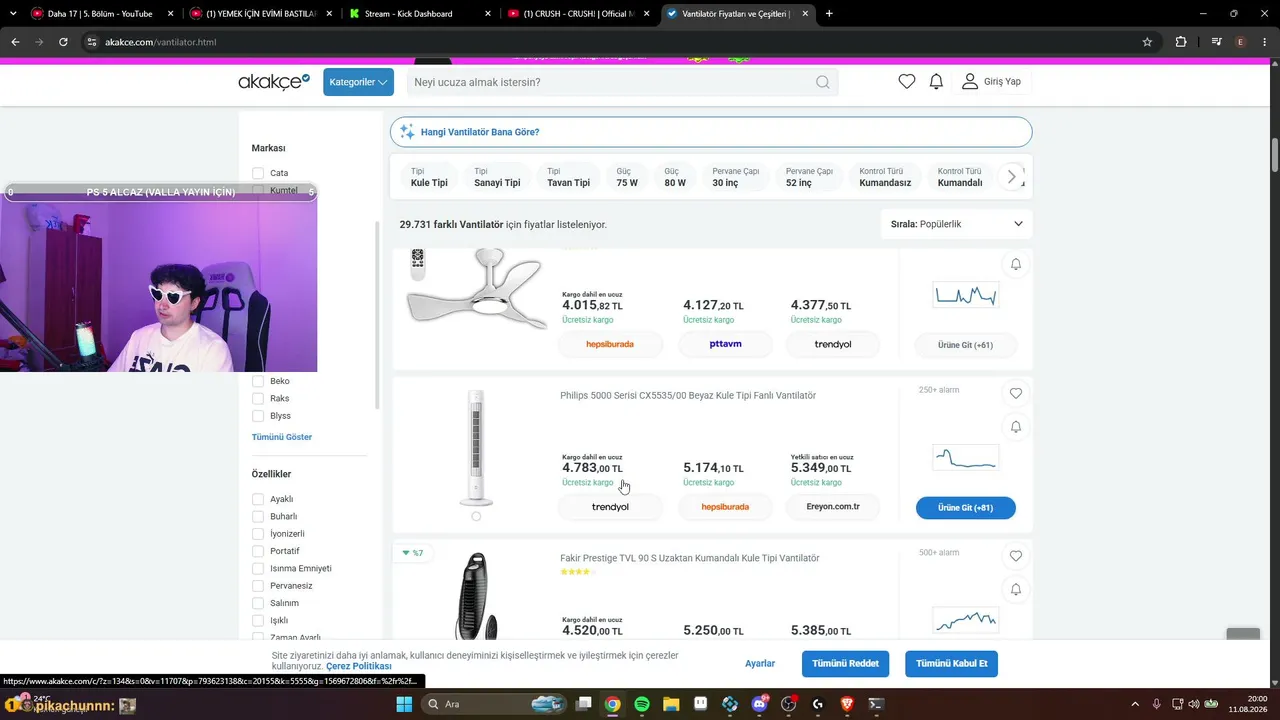The width and height of the screenshot is (1280, 720).
Task: Check the Beko brand filter
Action: click(258, 381)
